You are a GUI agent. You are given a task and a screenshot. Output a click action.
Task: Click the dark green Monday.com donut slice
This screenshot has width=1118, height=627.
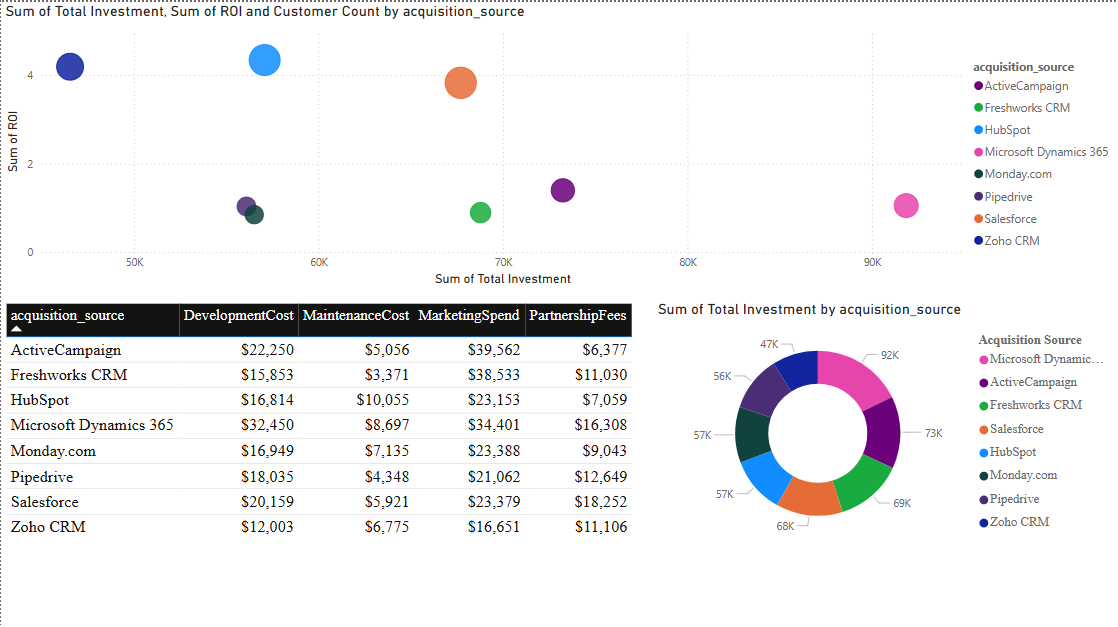pyautogui.click(x=752, y=434)
